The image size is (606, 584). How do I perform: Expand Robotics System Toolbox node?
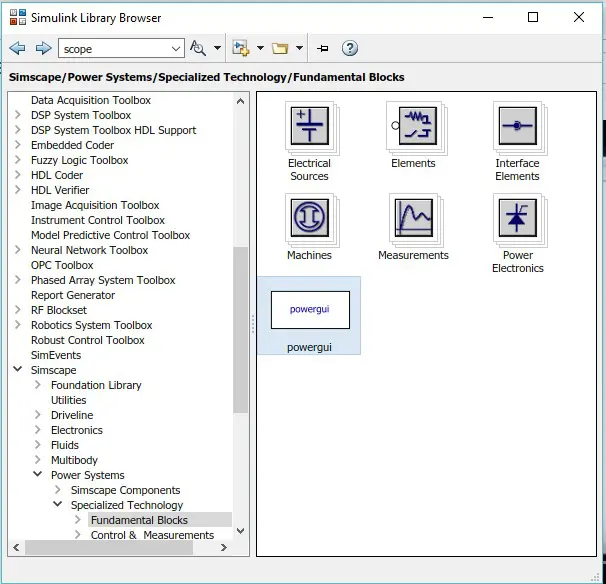(18, 325)
